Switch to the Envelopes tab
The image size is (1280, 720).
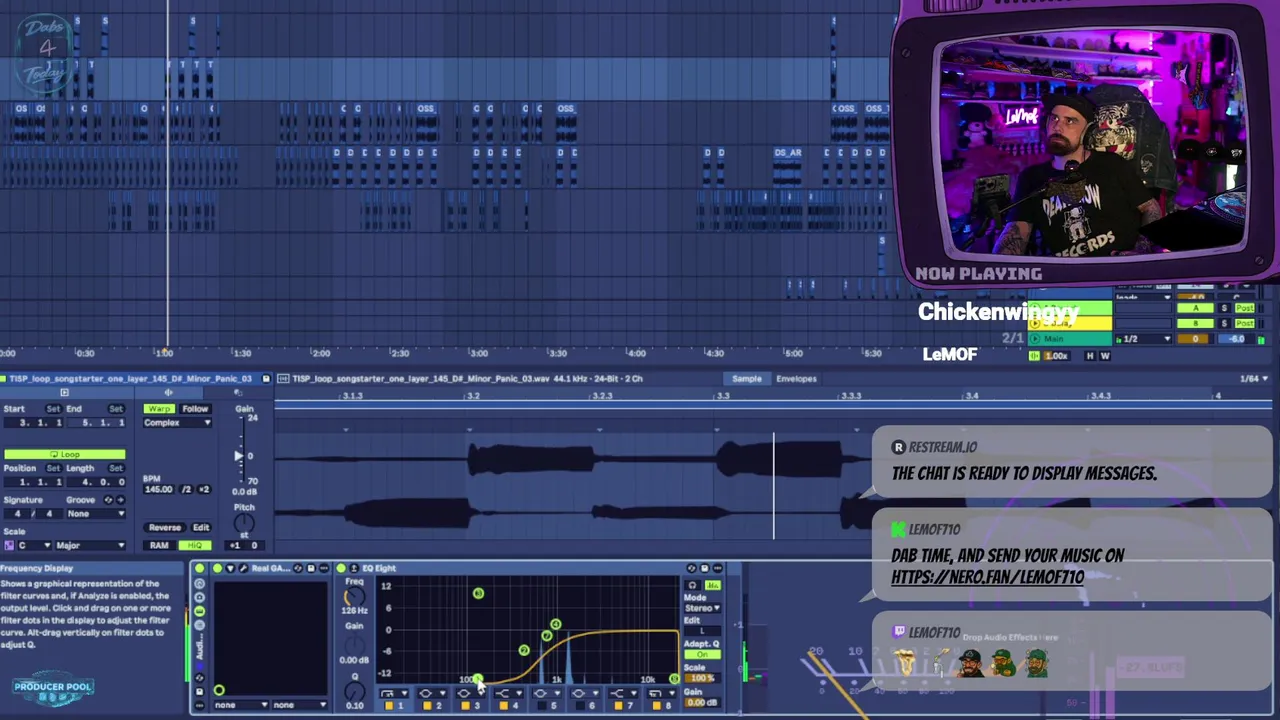(796, 379)
